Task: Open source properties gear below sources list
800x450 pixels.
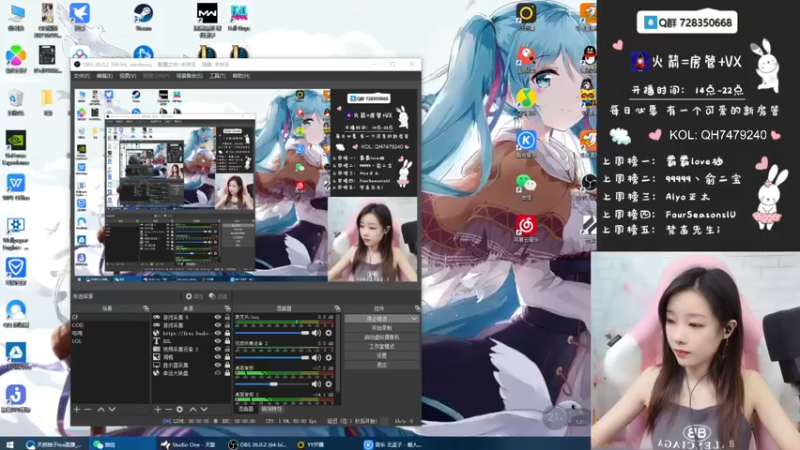Action: (180, 409)
